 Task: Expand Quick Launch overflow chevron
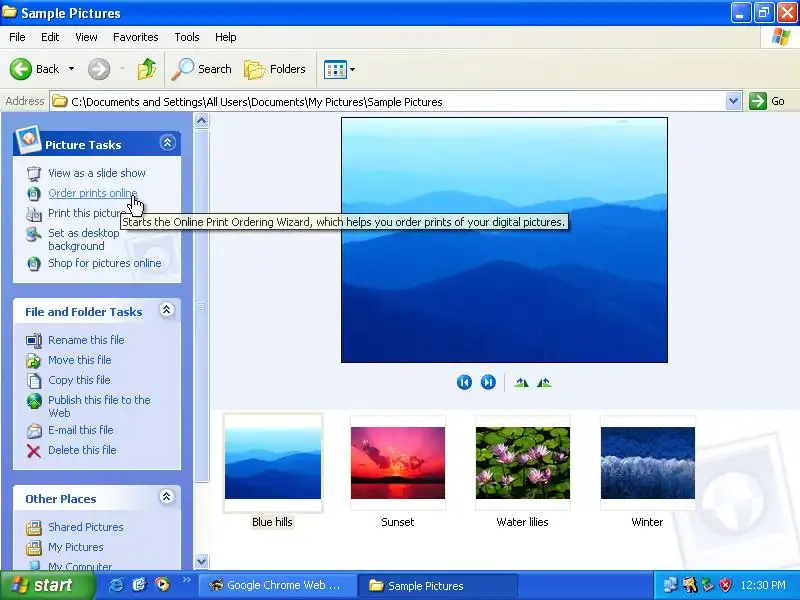coord(186,579)
